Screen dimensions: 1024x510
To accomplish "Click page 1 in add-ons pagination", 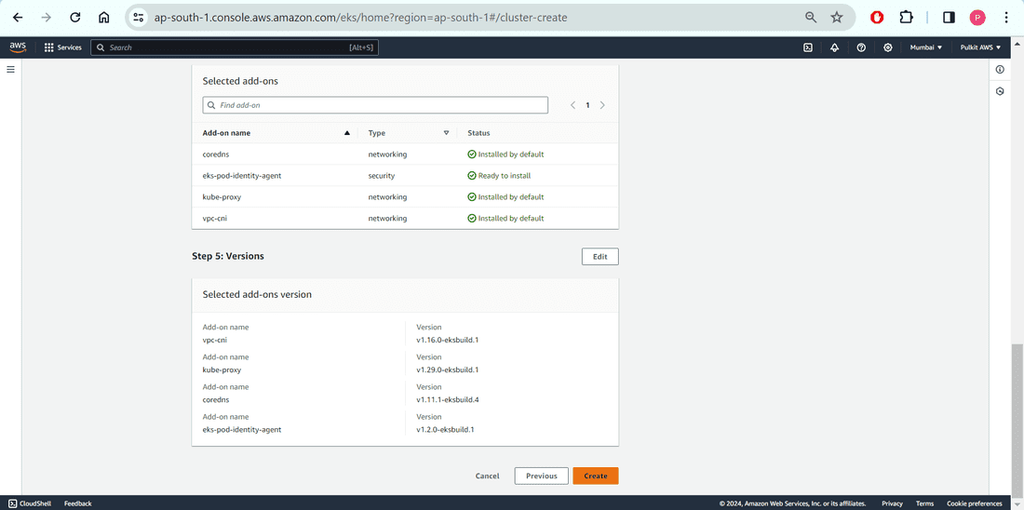I will [587, 105].
